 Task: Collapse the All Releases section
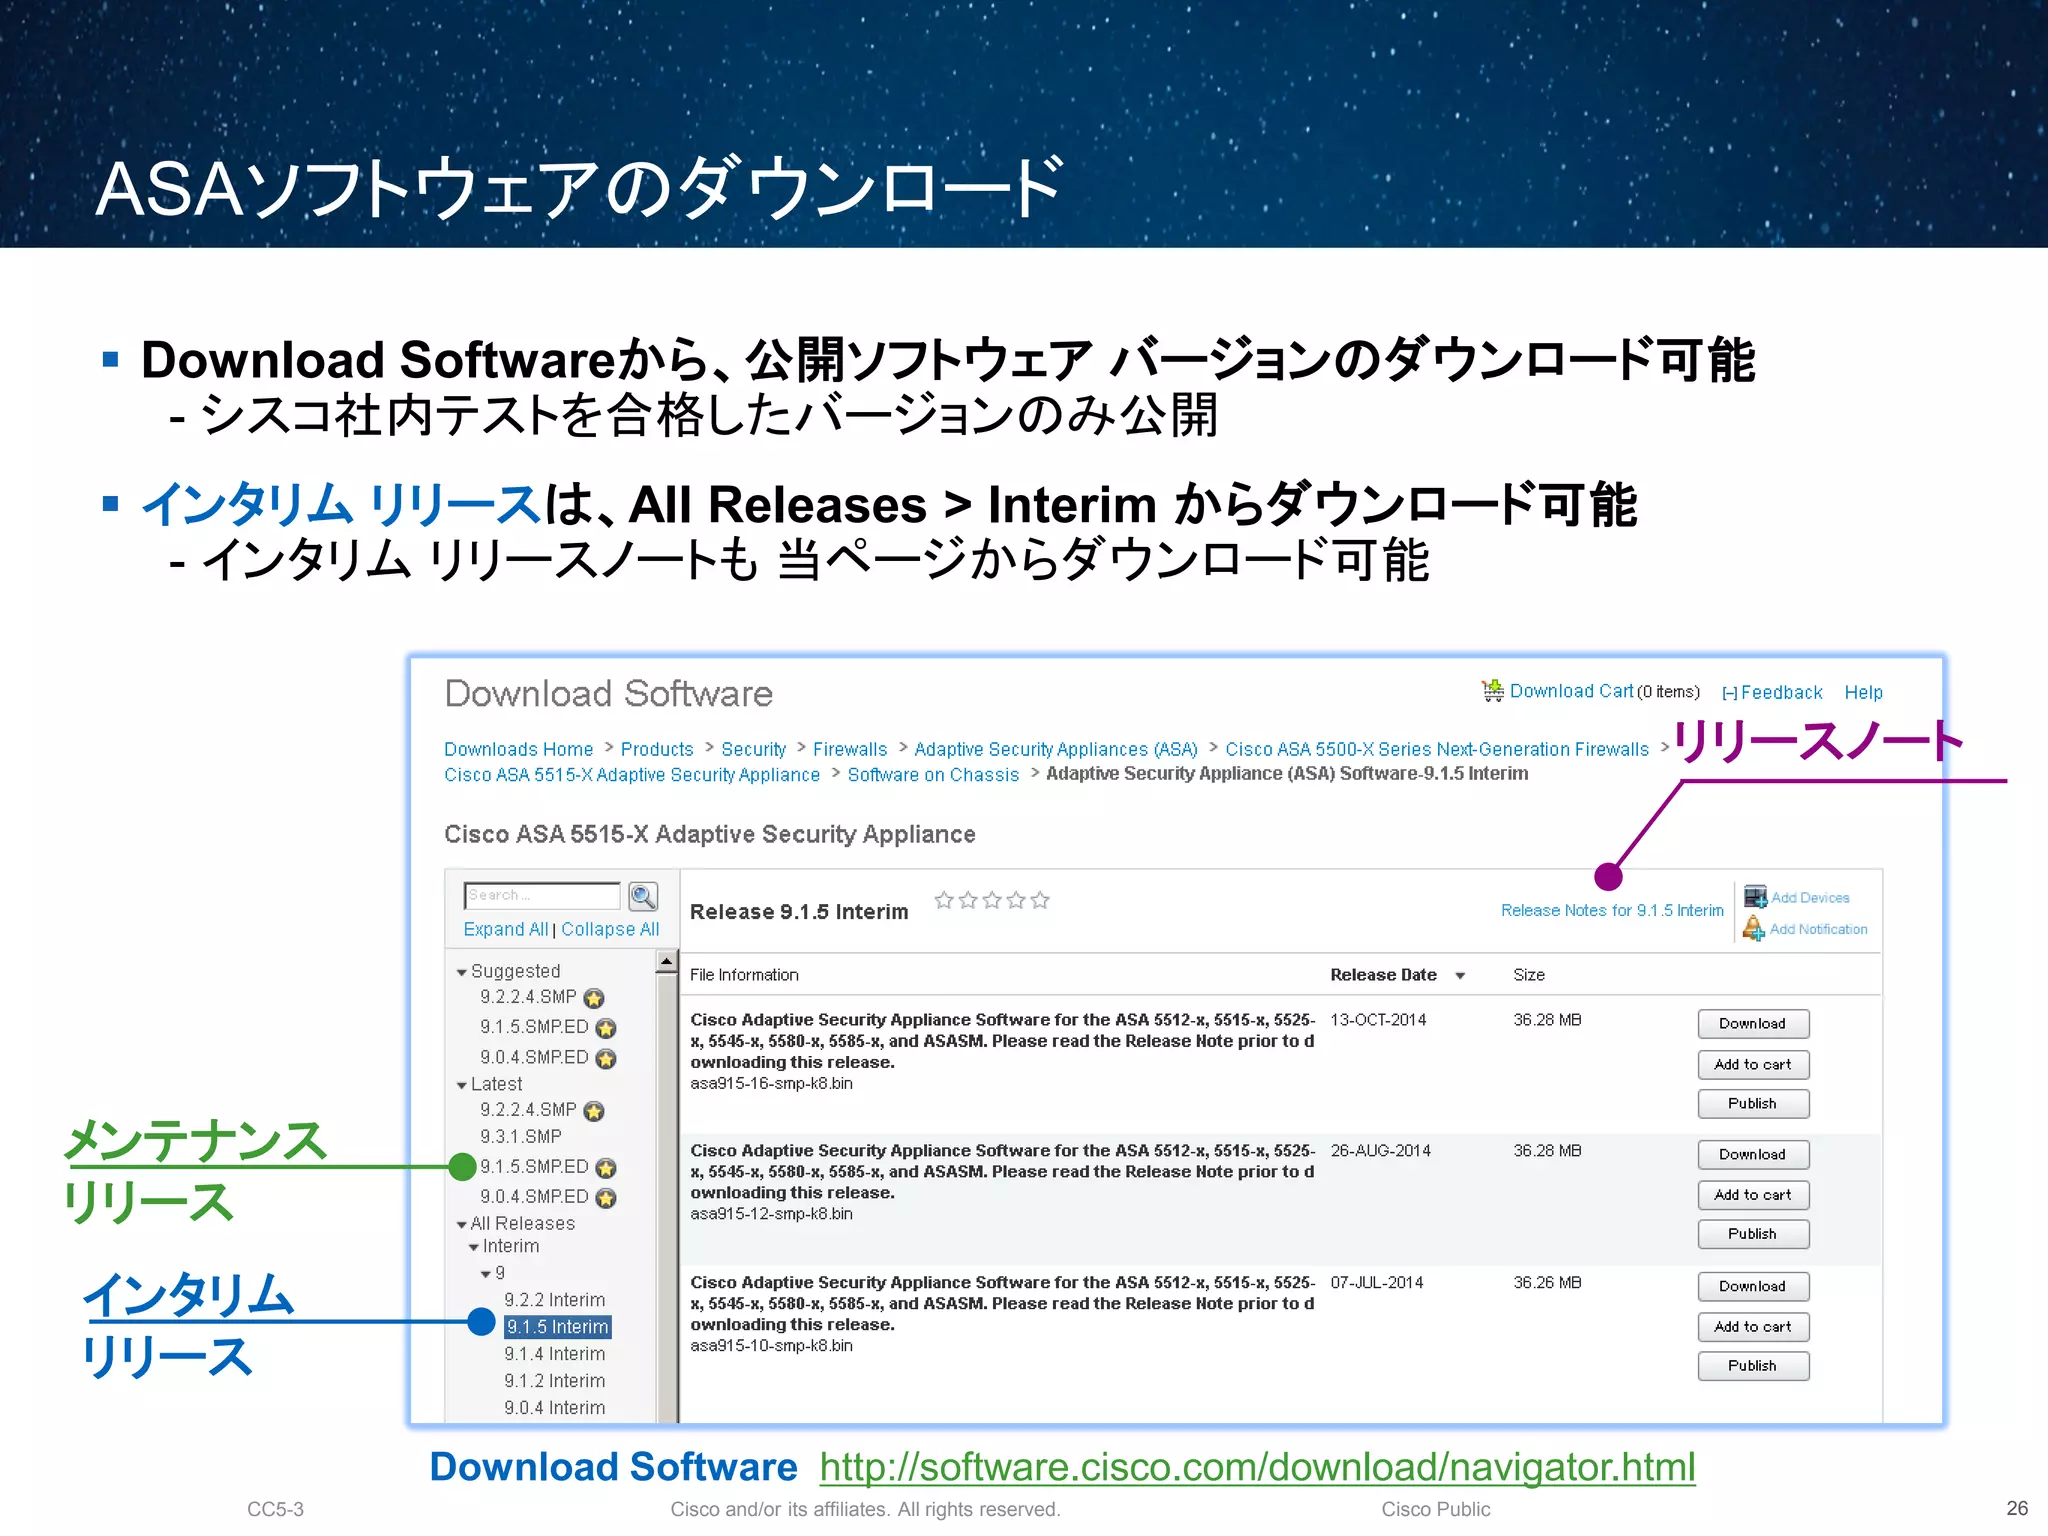462,1224
